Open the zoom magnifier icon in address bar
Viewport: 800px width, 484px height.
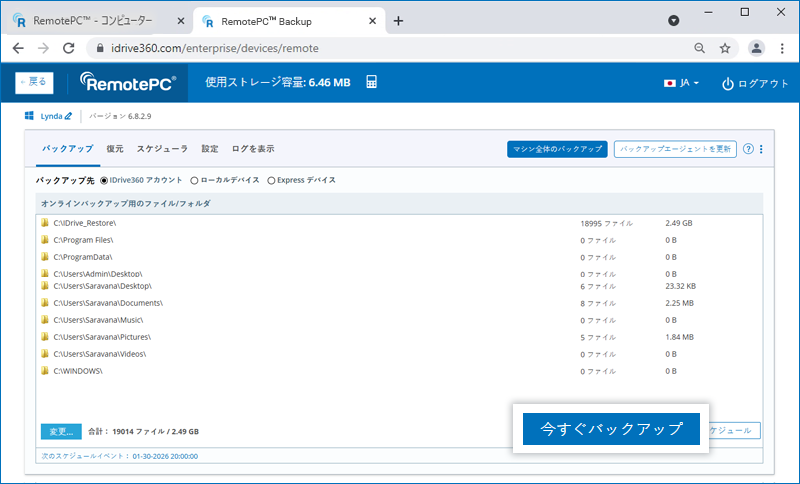[x=699, y=48]
